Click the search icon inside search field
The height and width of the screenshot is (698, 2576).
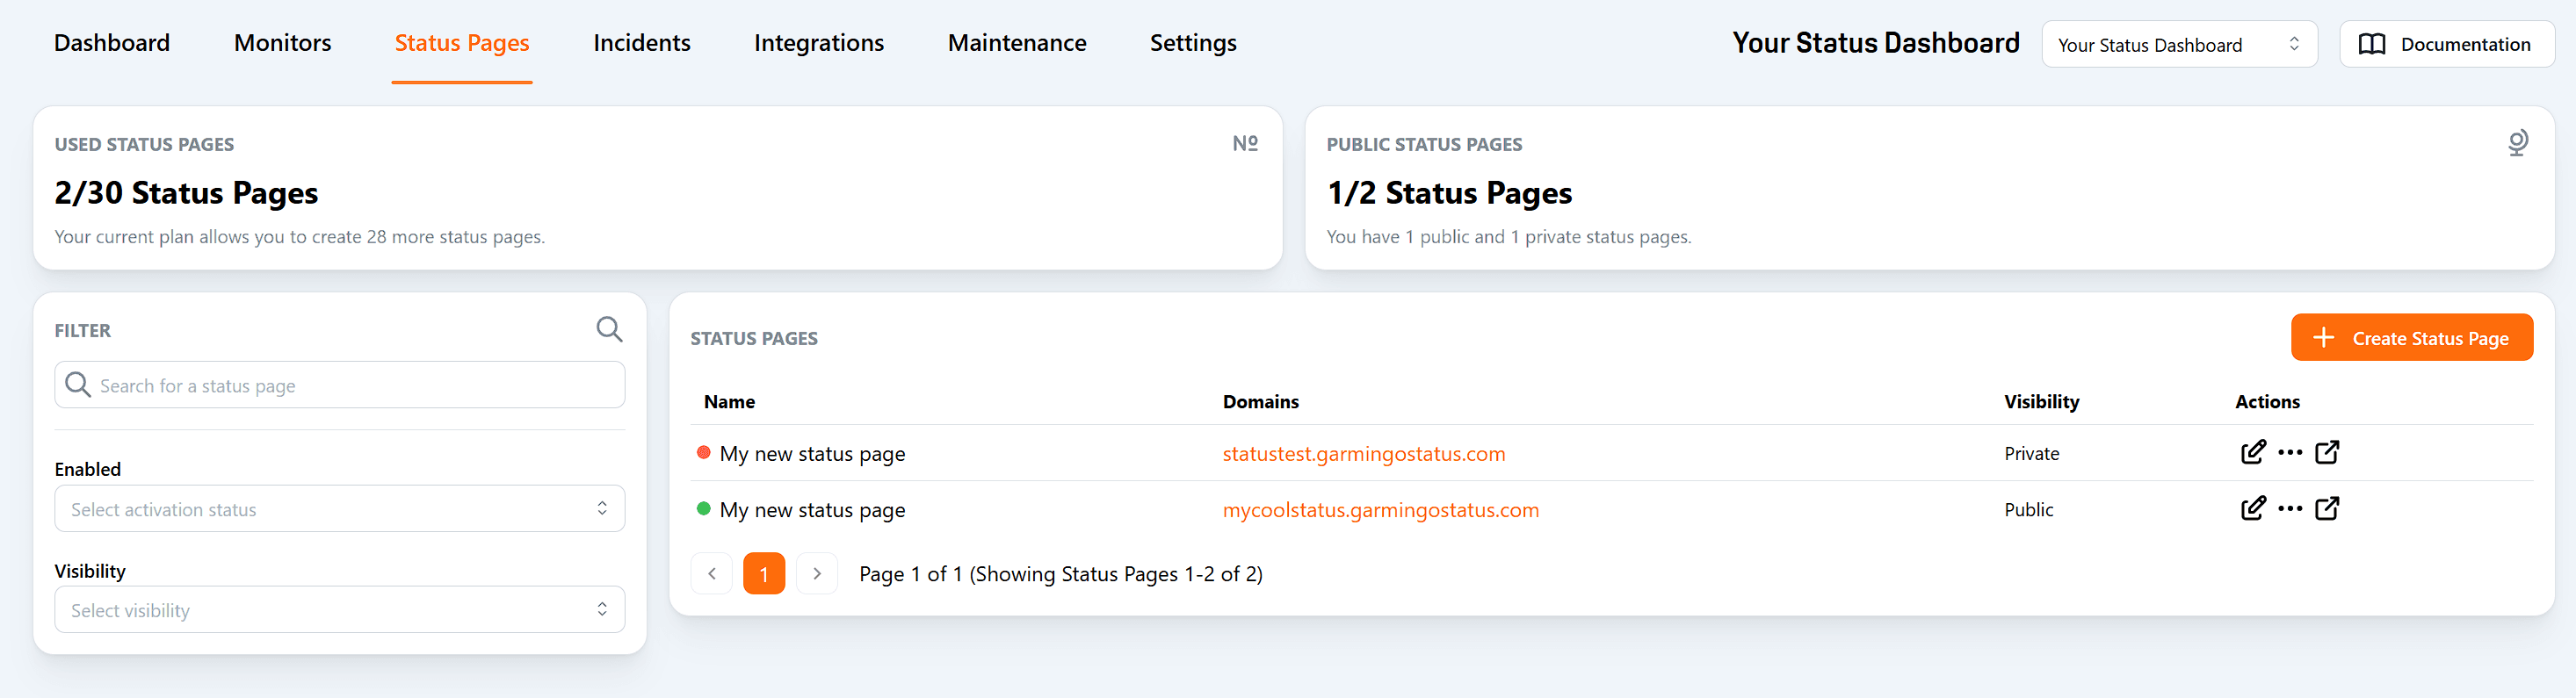click(77, 385)
